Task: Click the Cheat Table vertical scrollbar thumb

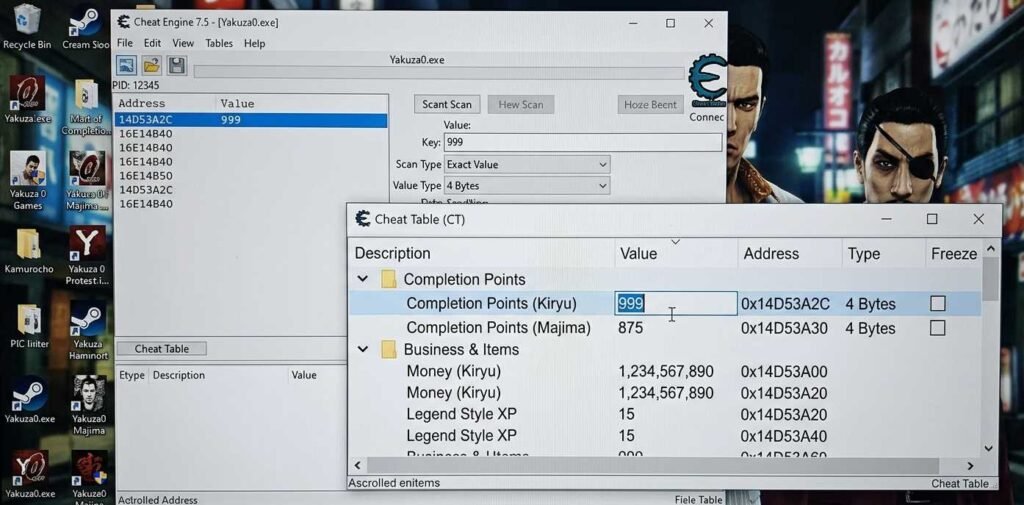Action: [x=989, y=279]
